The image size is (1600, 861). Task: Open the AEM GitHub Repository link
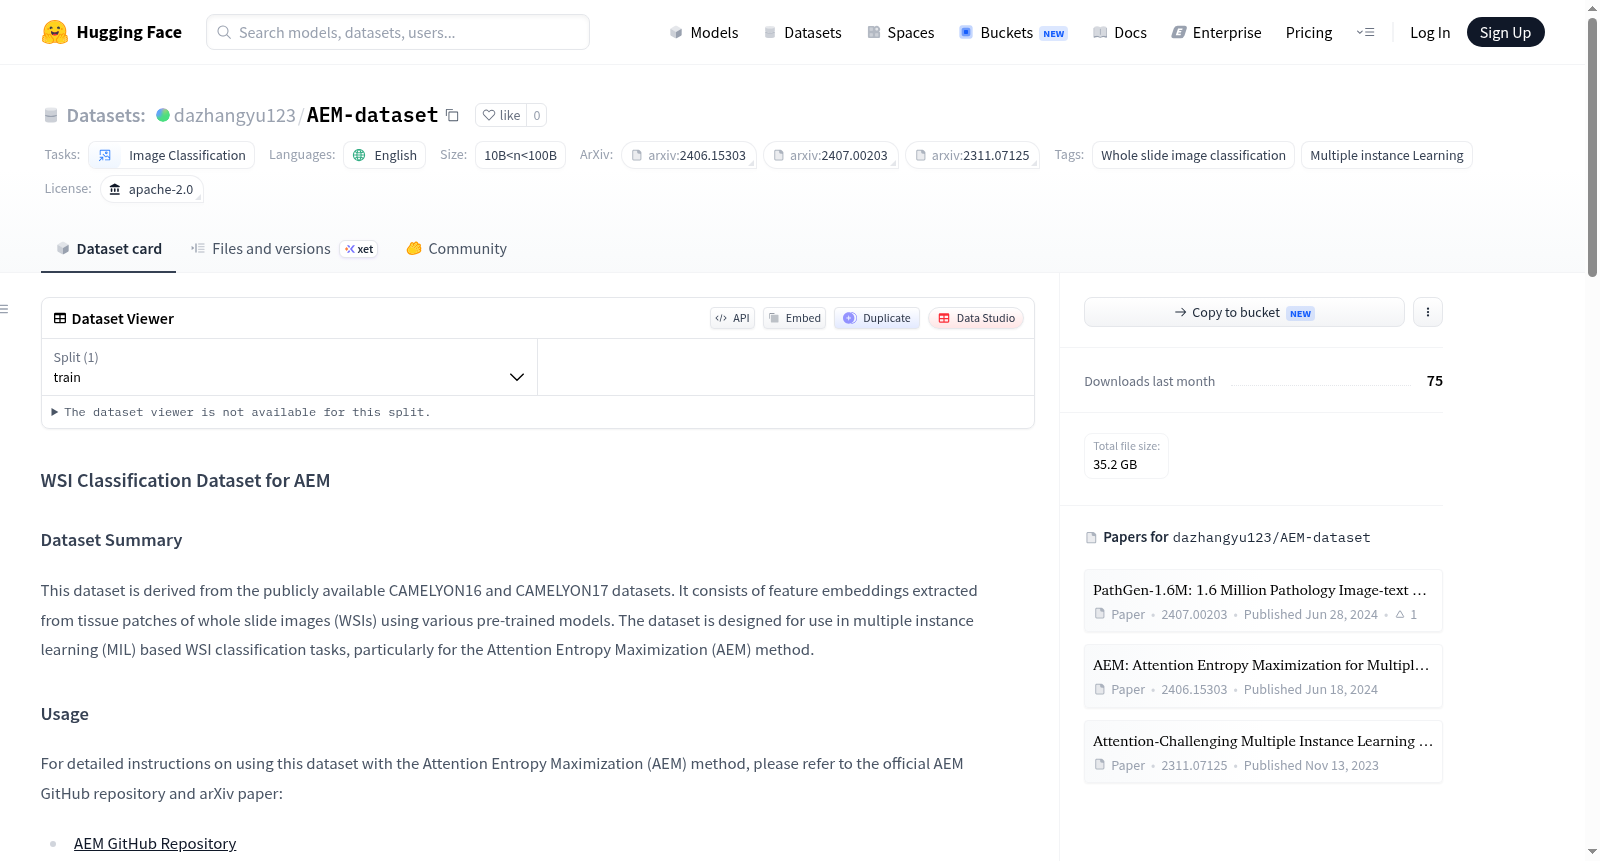click(x=155, y=843)
